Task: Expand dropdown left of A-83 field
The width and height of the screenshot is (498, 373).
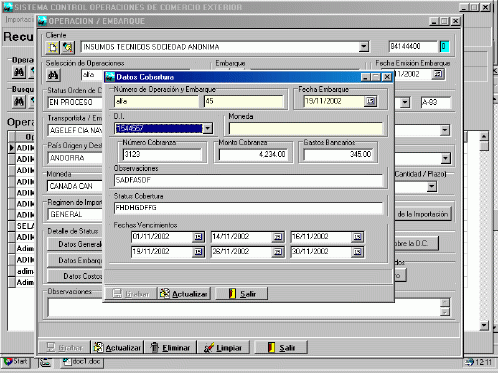Action: point(405,102)
